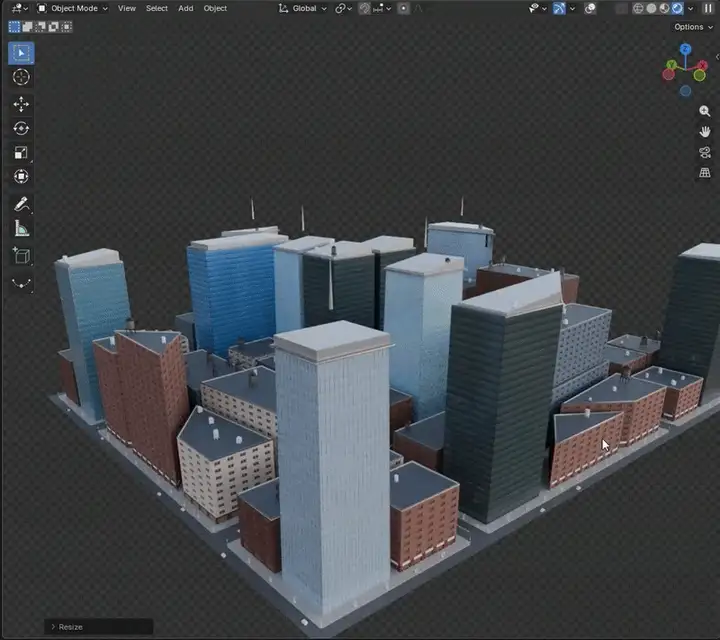Click the blue Z axis gizmo handle
The width and height of the screenshot is (720, 640).
coord(686,49)
